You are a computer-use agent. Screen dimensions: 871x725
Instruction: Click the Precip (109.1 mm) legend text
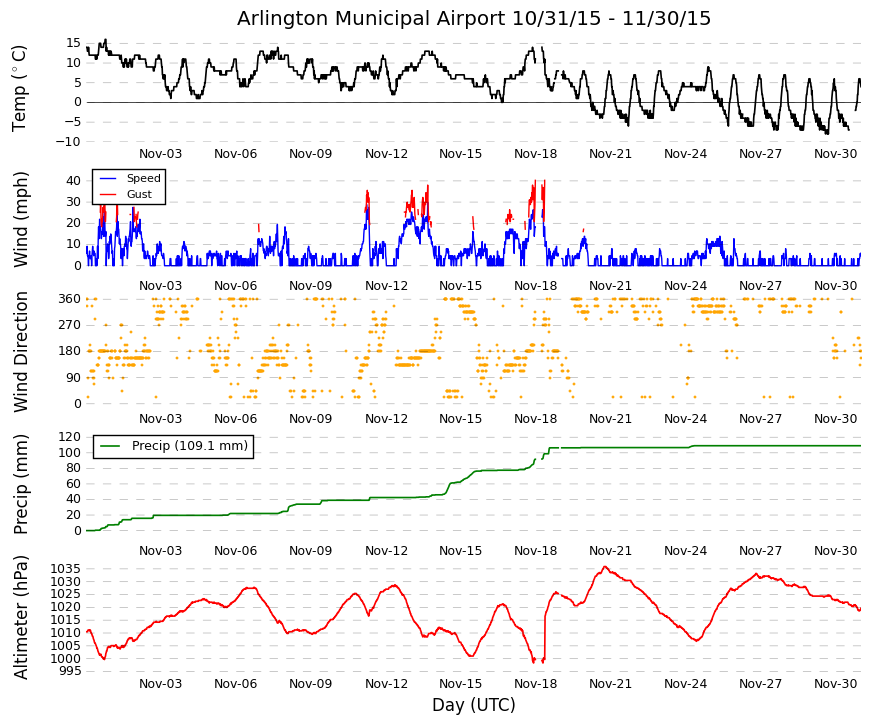click(x=190, y=446)
